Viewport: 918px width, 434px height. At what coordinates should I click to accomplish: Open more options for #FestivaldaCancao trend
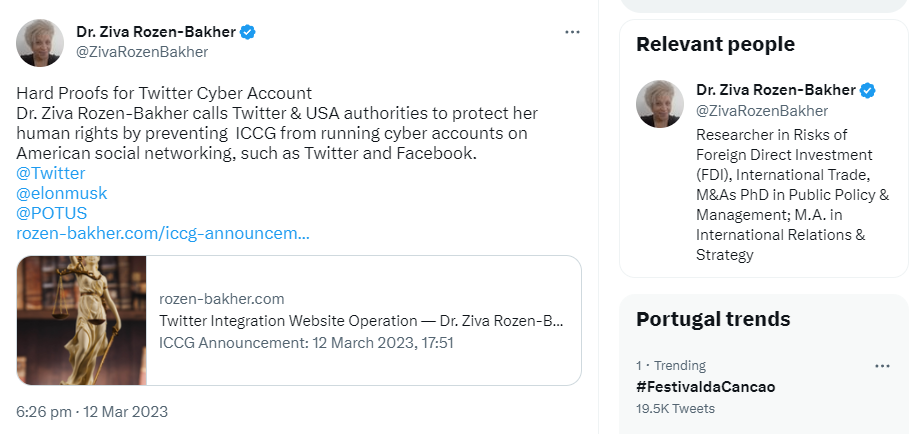(x=881, y=366)
